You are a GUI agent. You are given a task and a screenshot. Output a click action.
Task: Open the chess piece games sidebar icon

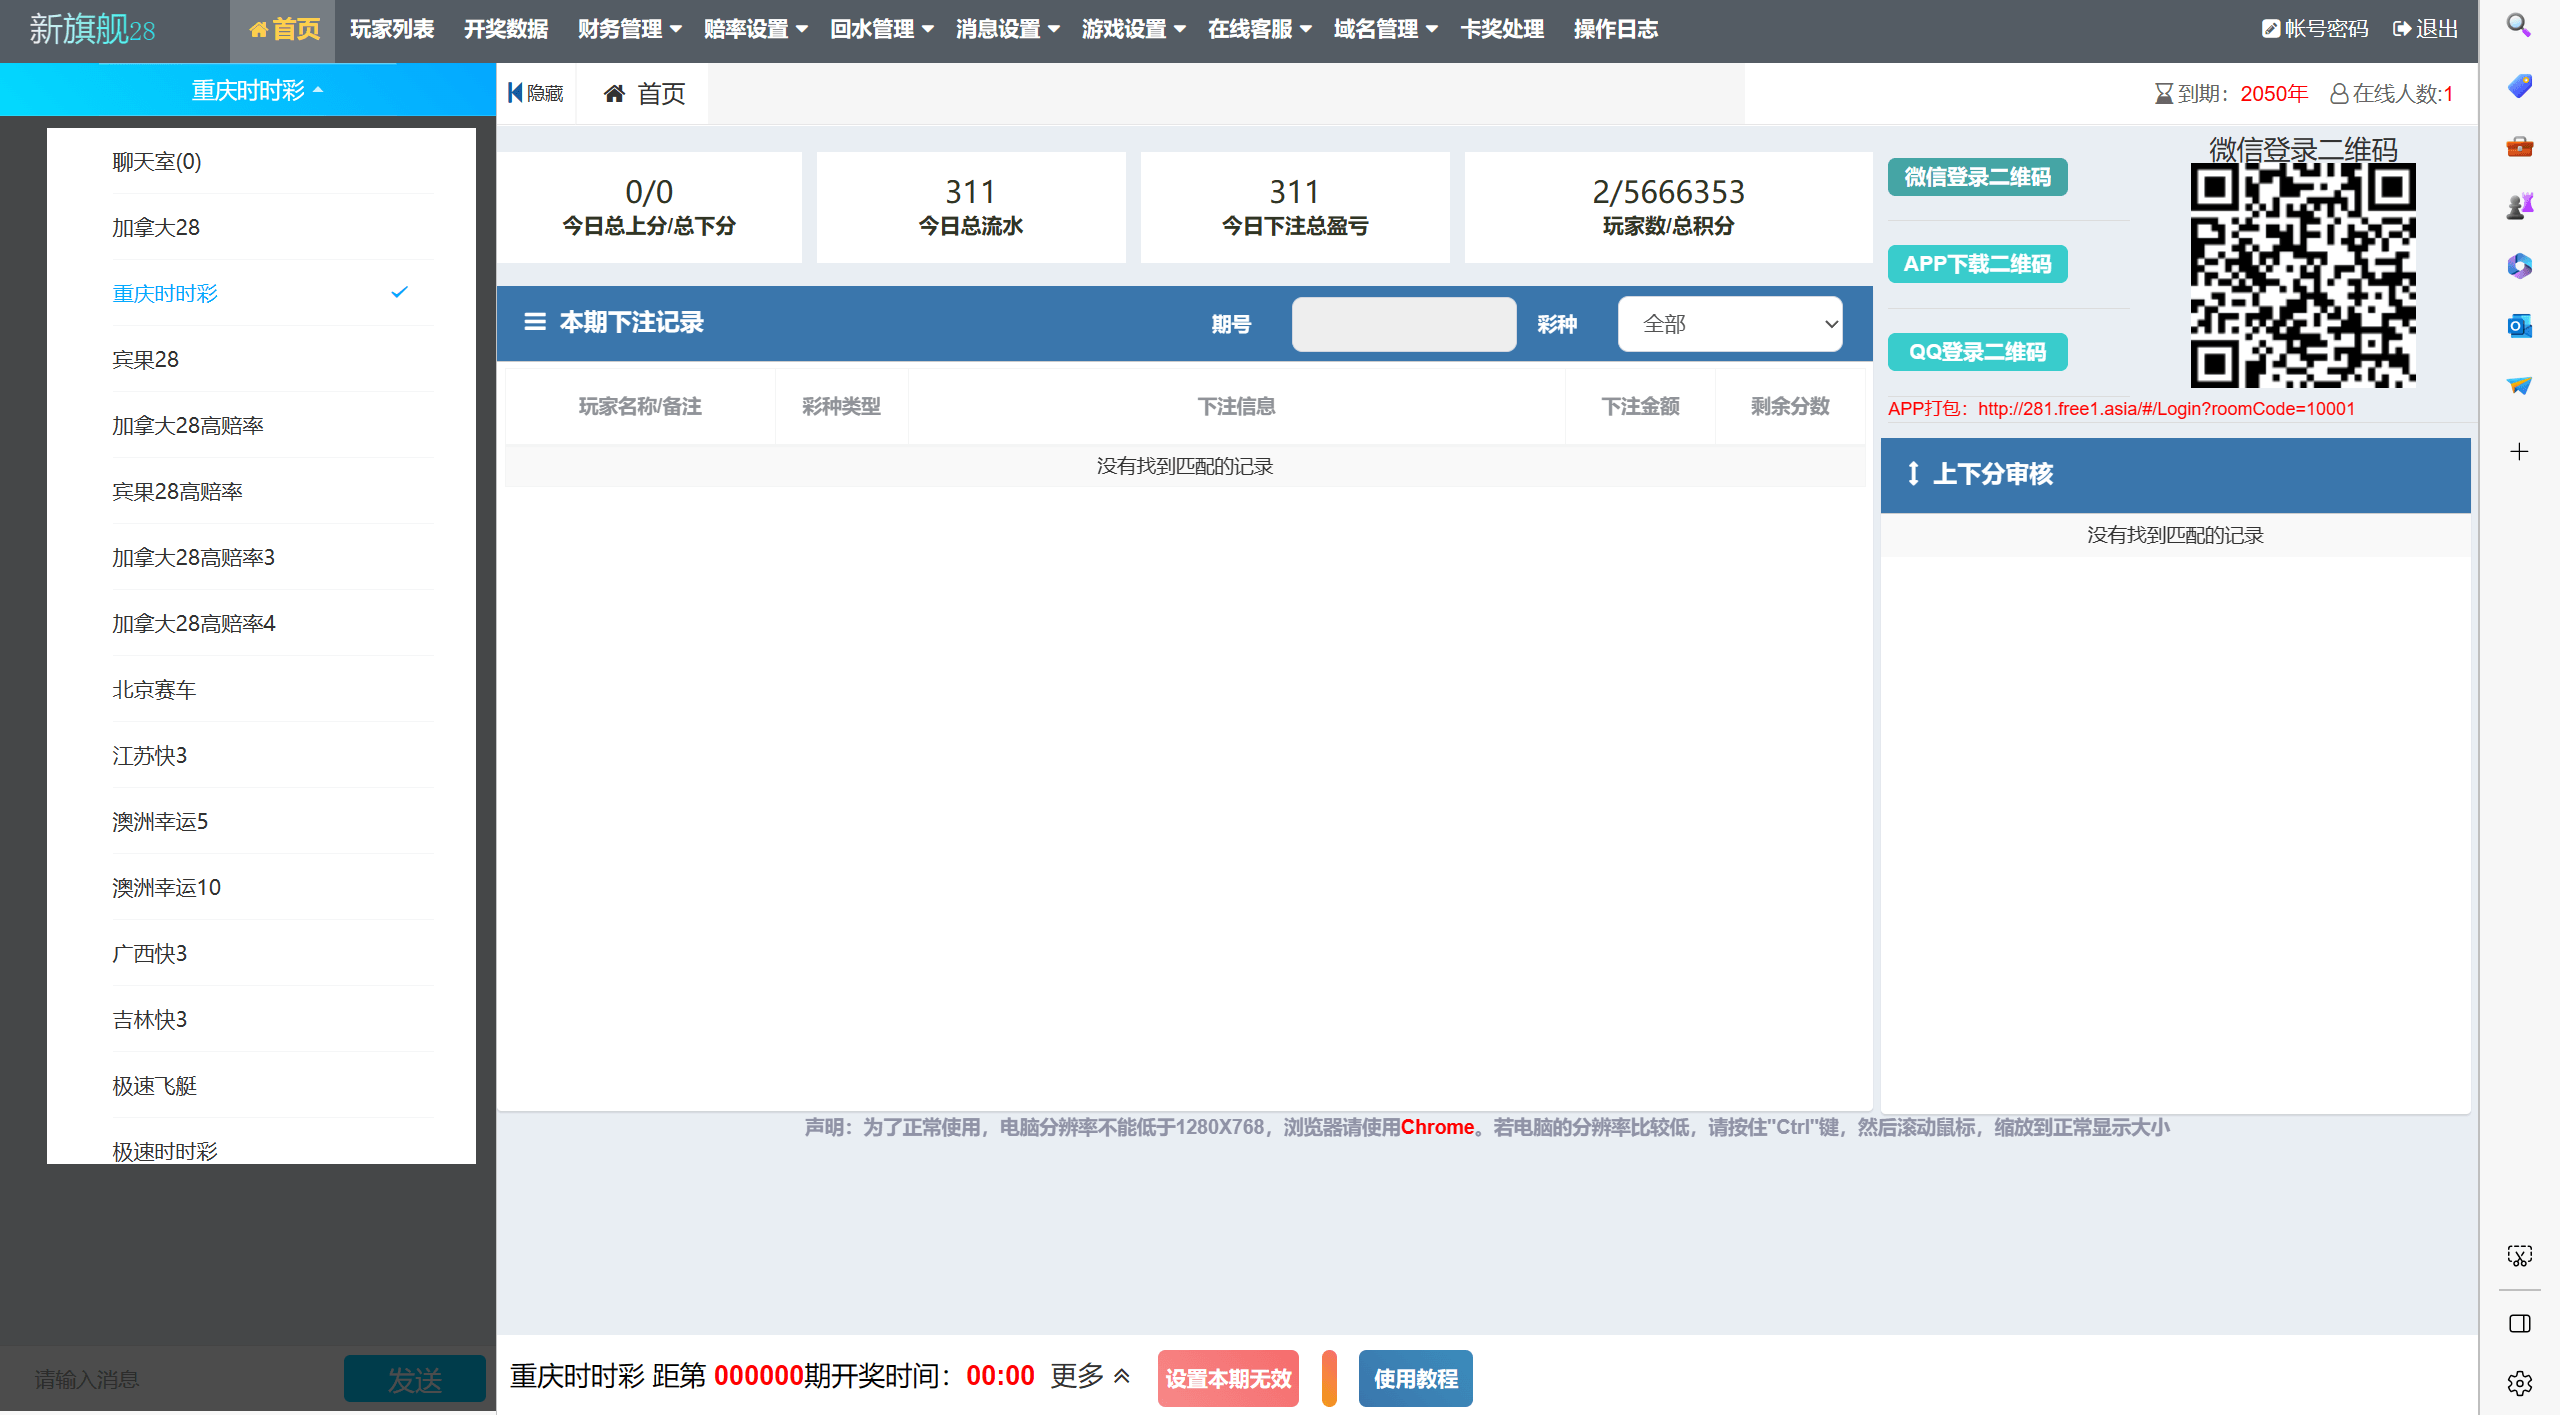pyautogui.click(x=2519, y=206)
